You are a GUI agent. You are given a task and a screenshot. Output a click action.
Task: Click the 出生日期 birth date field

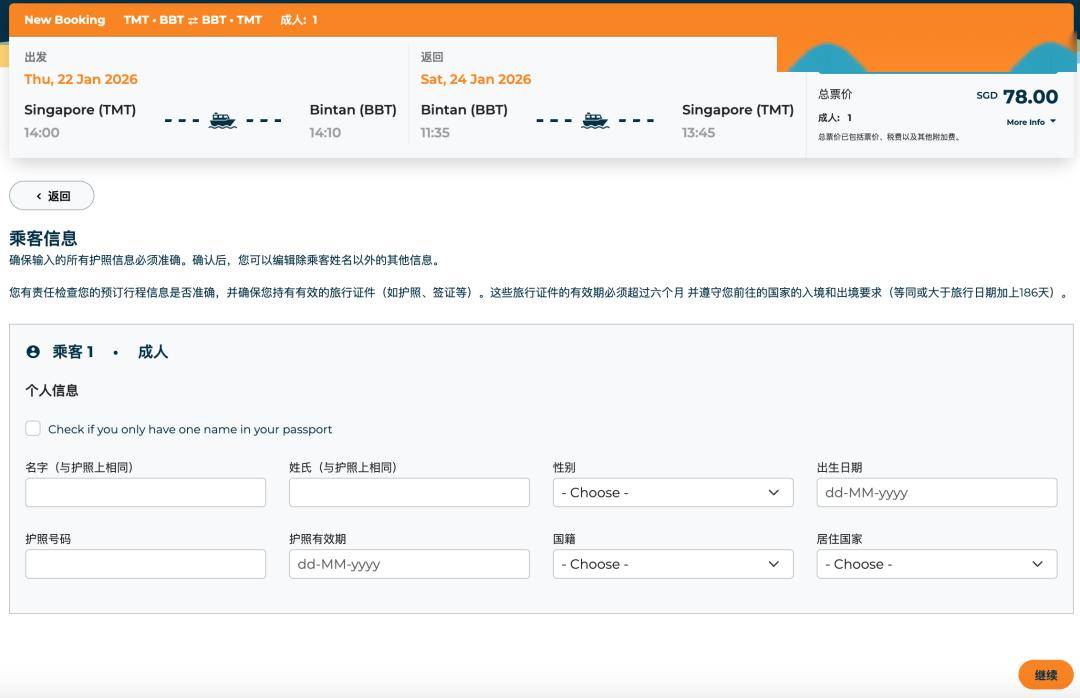pyautogui.click(x=936, y=492)
